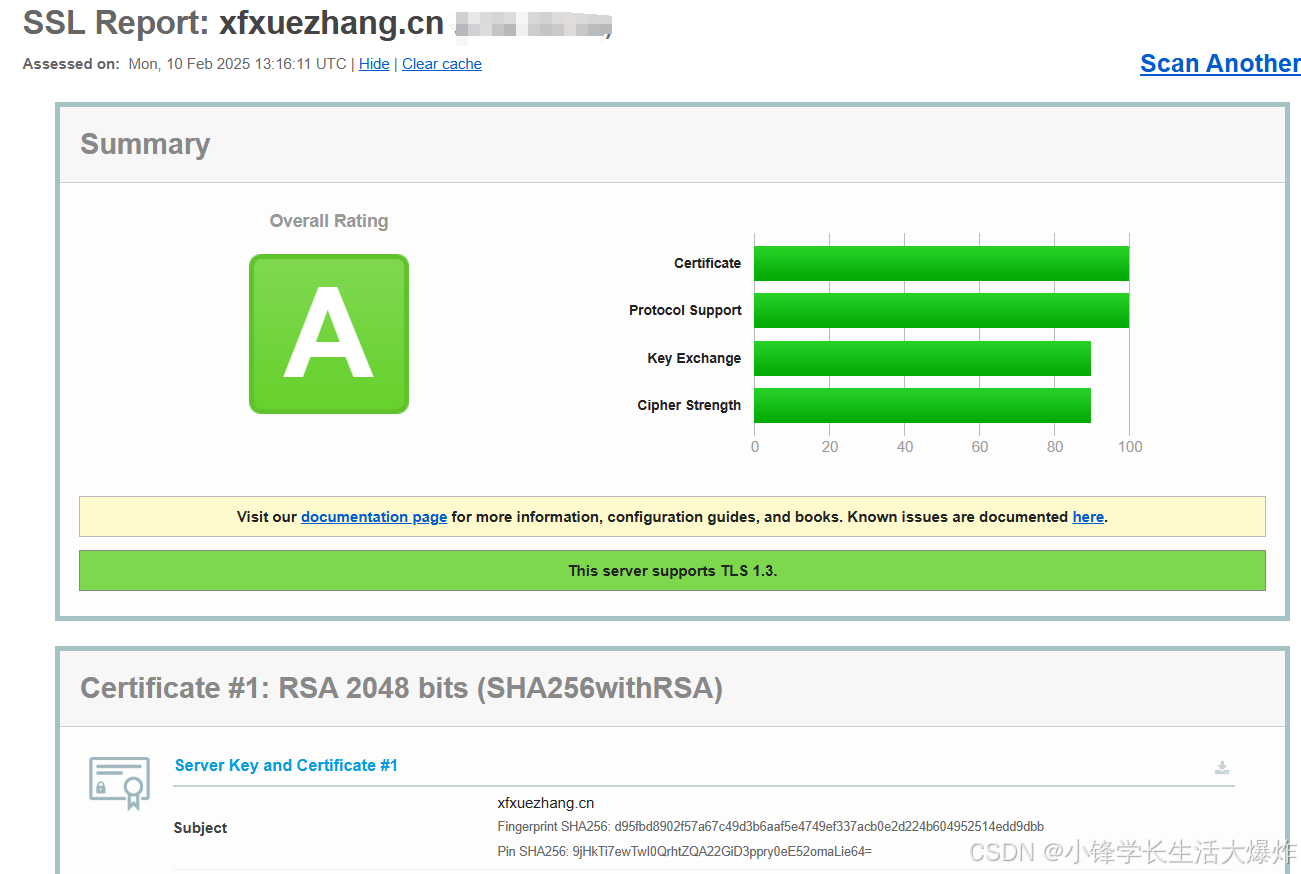
Task: Open the Scan Another link
Action: click(x=1220, y=63)
